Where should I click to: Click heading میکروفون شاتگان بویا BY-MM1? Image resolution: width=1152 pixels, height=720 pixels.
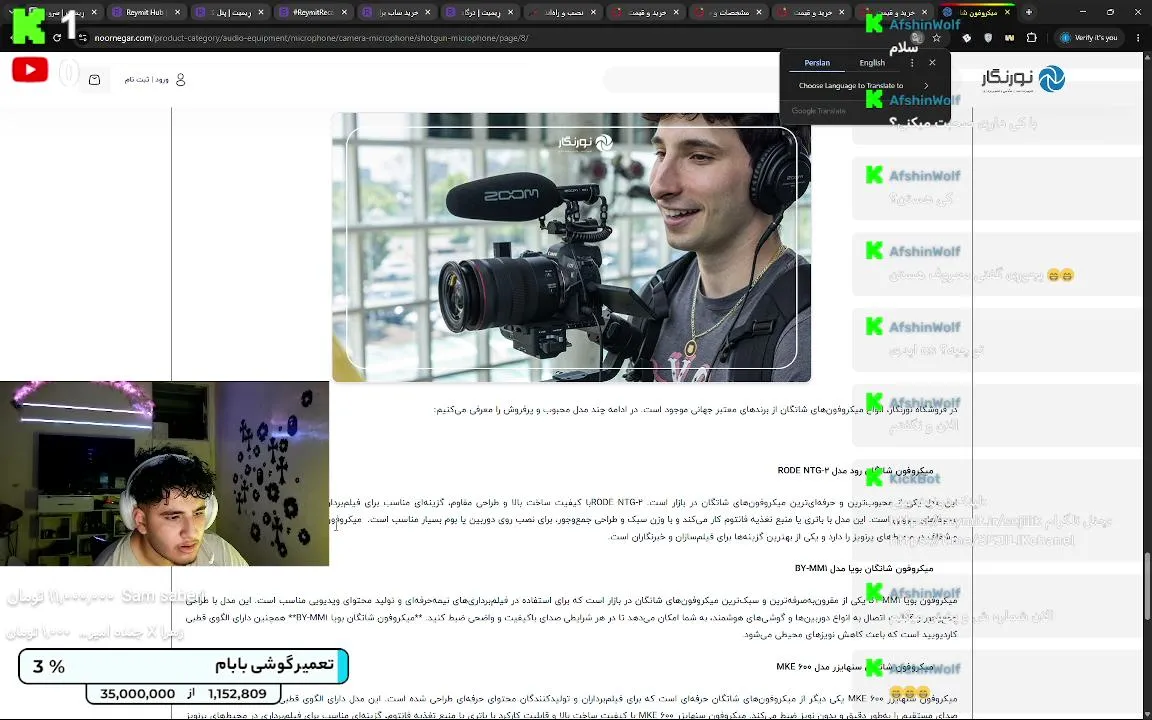click(x=864, y=568)
